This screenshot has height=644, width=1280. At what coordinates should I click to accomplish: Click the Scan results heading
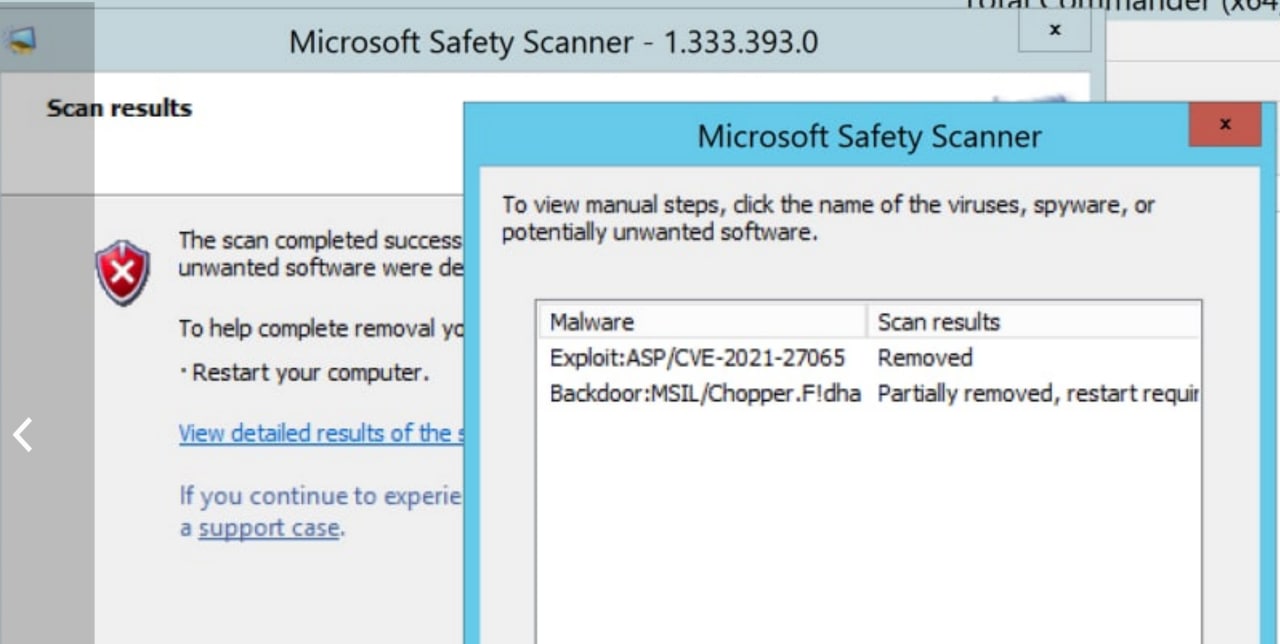tap(119, 108)
